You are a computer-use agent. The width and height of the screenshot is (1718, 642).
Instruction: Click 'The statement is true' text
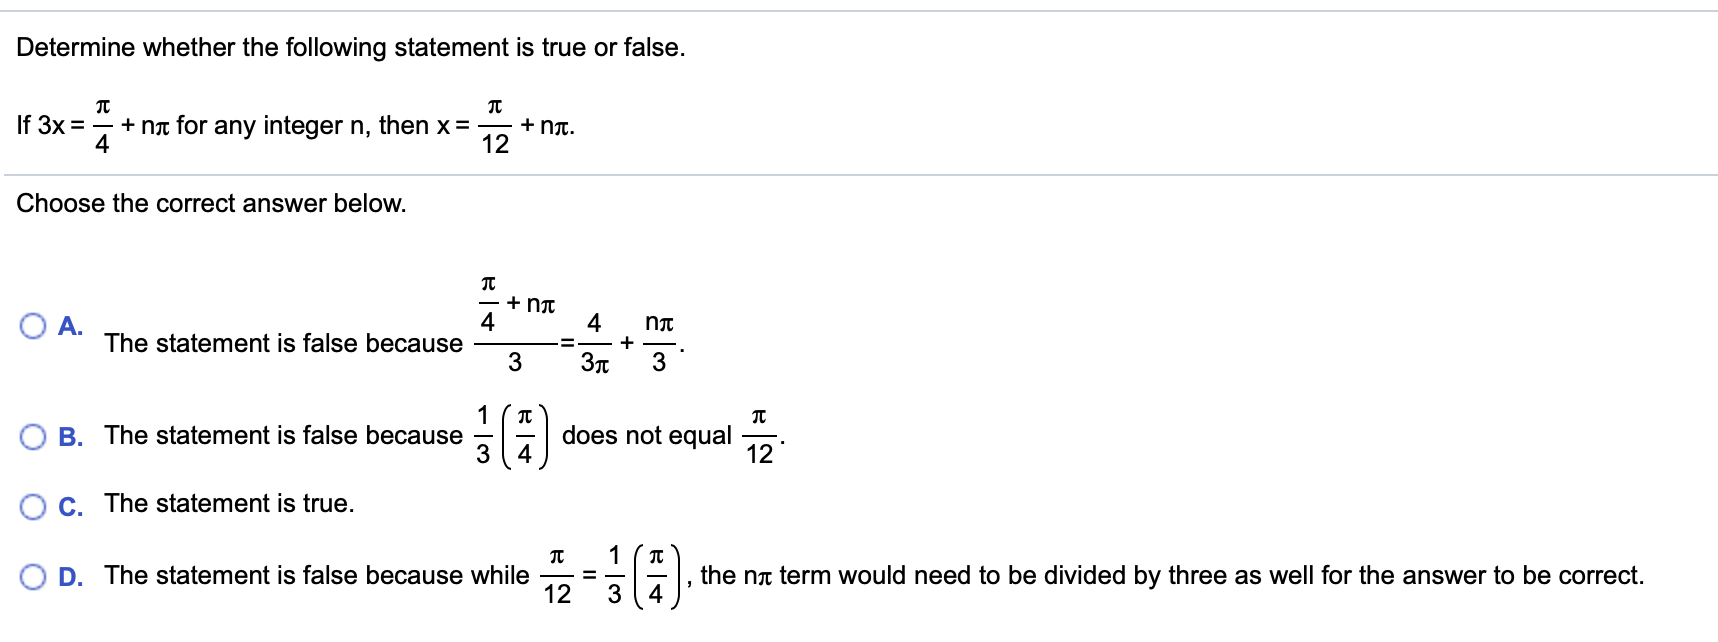click(231, 503)
